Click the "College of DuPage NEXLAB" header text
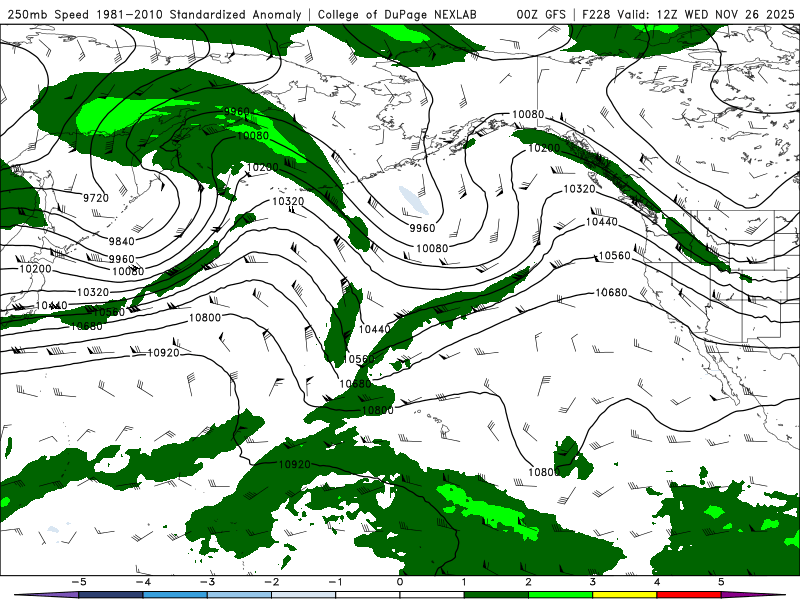This screenshot has width=800, height=600. 397,14
